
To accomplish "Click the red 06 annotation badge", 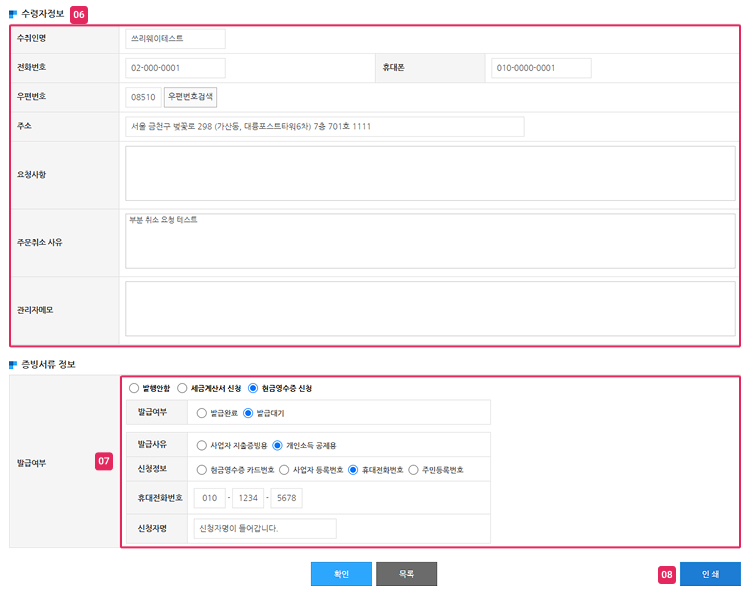I will pyautogui.click(x=79, y=15).
